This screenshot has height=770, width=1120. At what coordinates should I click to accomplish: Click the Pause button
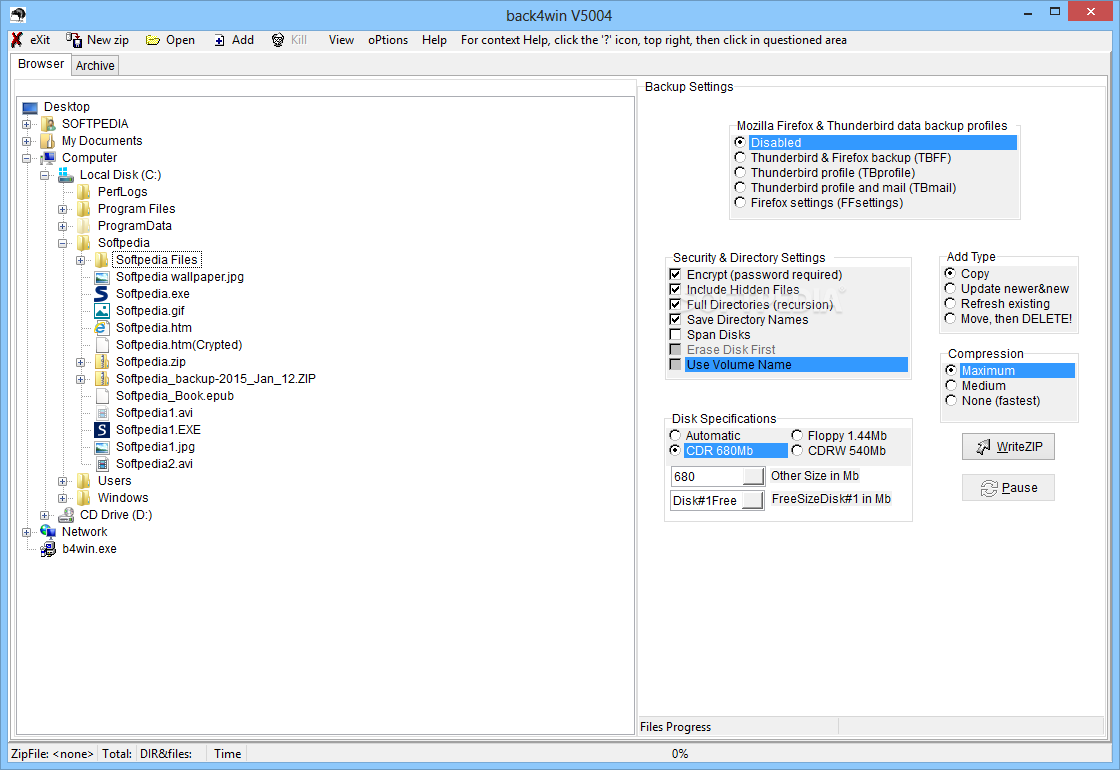(x=1008, y=488)
